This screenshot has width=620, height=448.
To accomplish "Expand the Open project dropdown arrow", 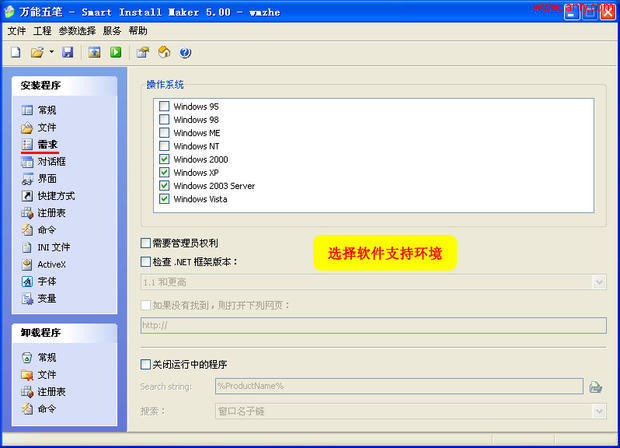I will pos(51,52).
